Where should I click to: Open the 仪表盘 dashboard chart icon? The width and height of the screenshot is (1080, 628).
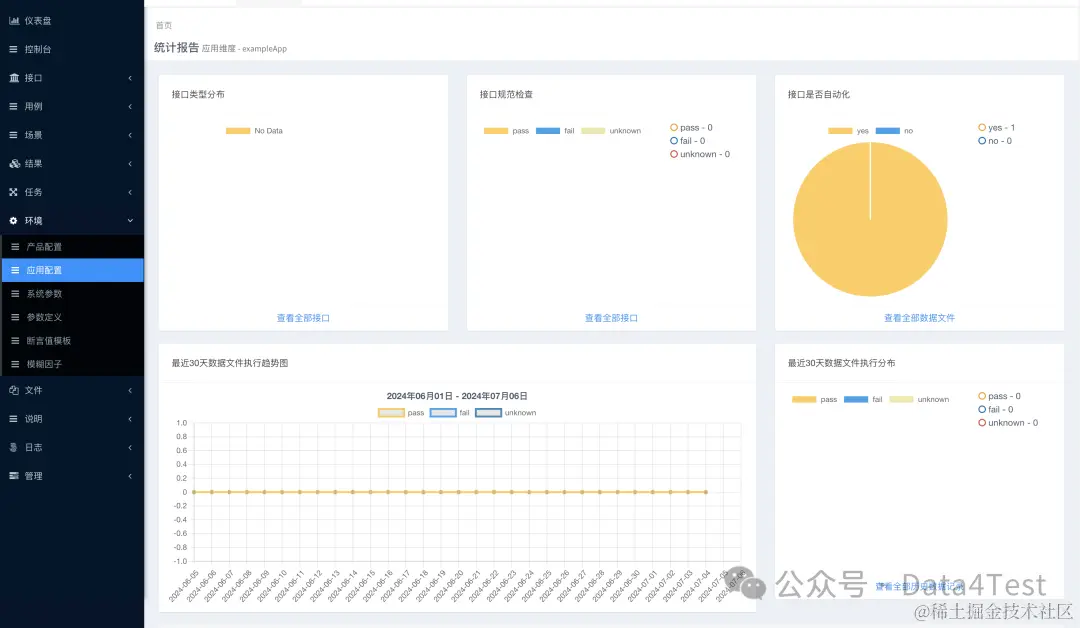14,21
